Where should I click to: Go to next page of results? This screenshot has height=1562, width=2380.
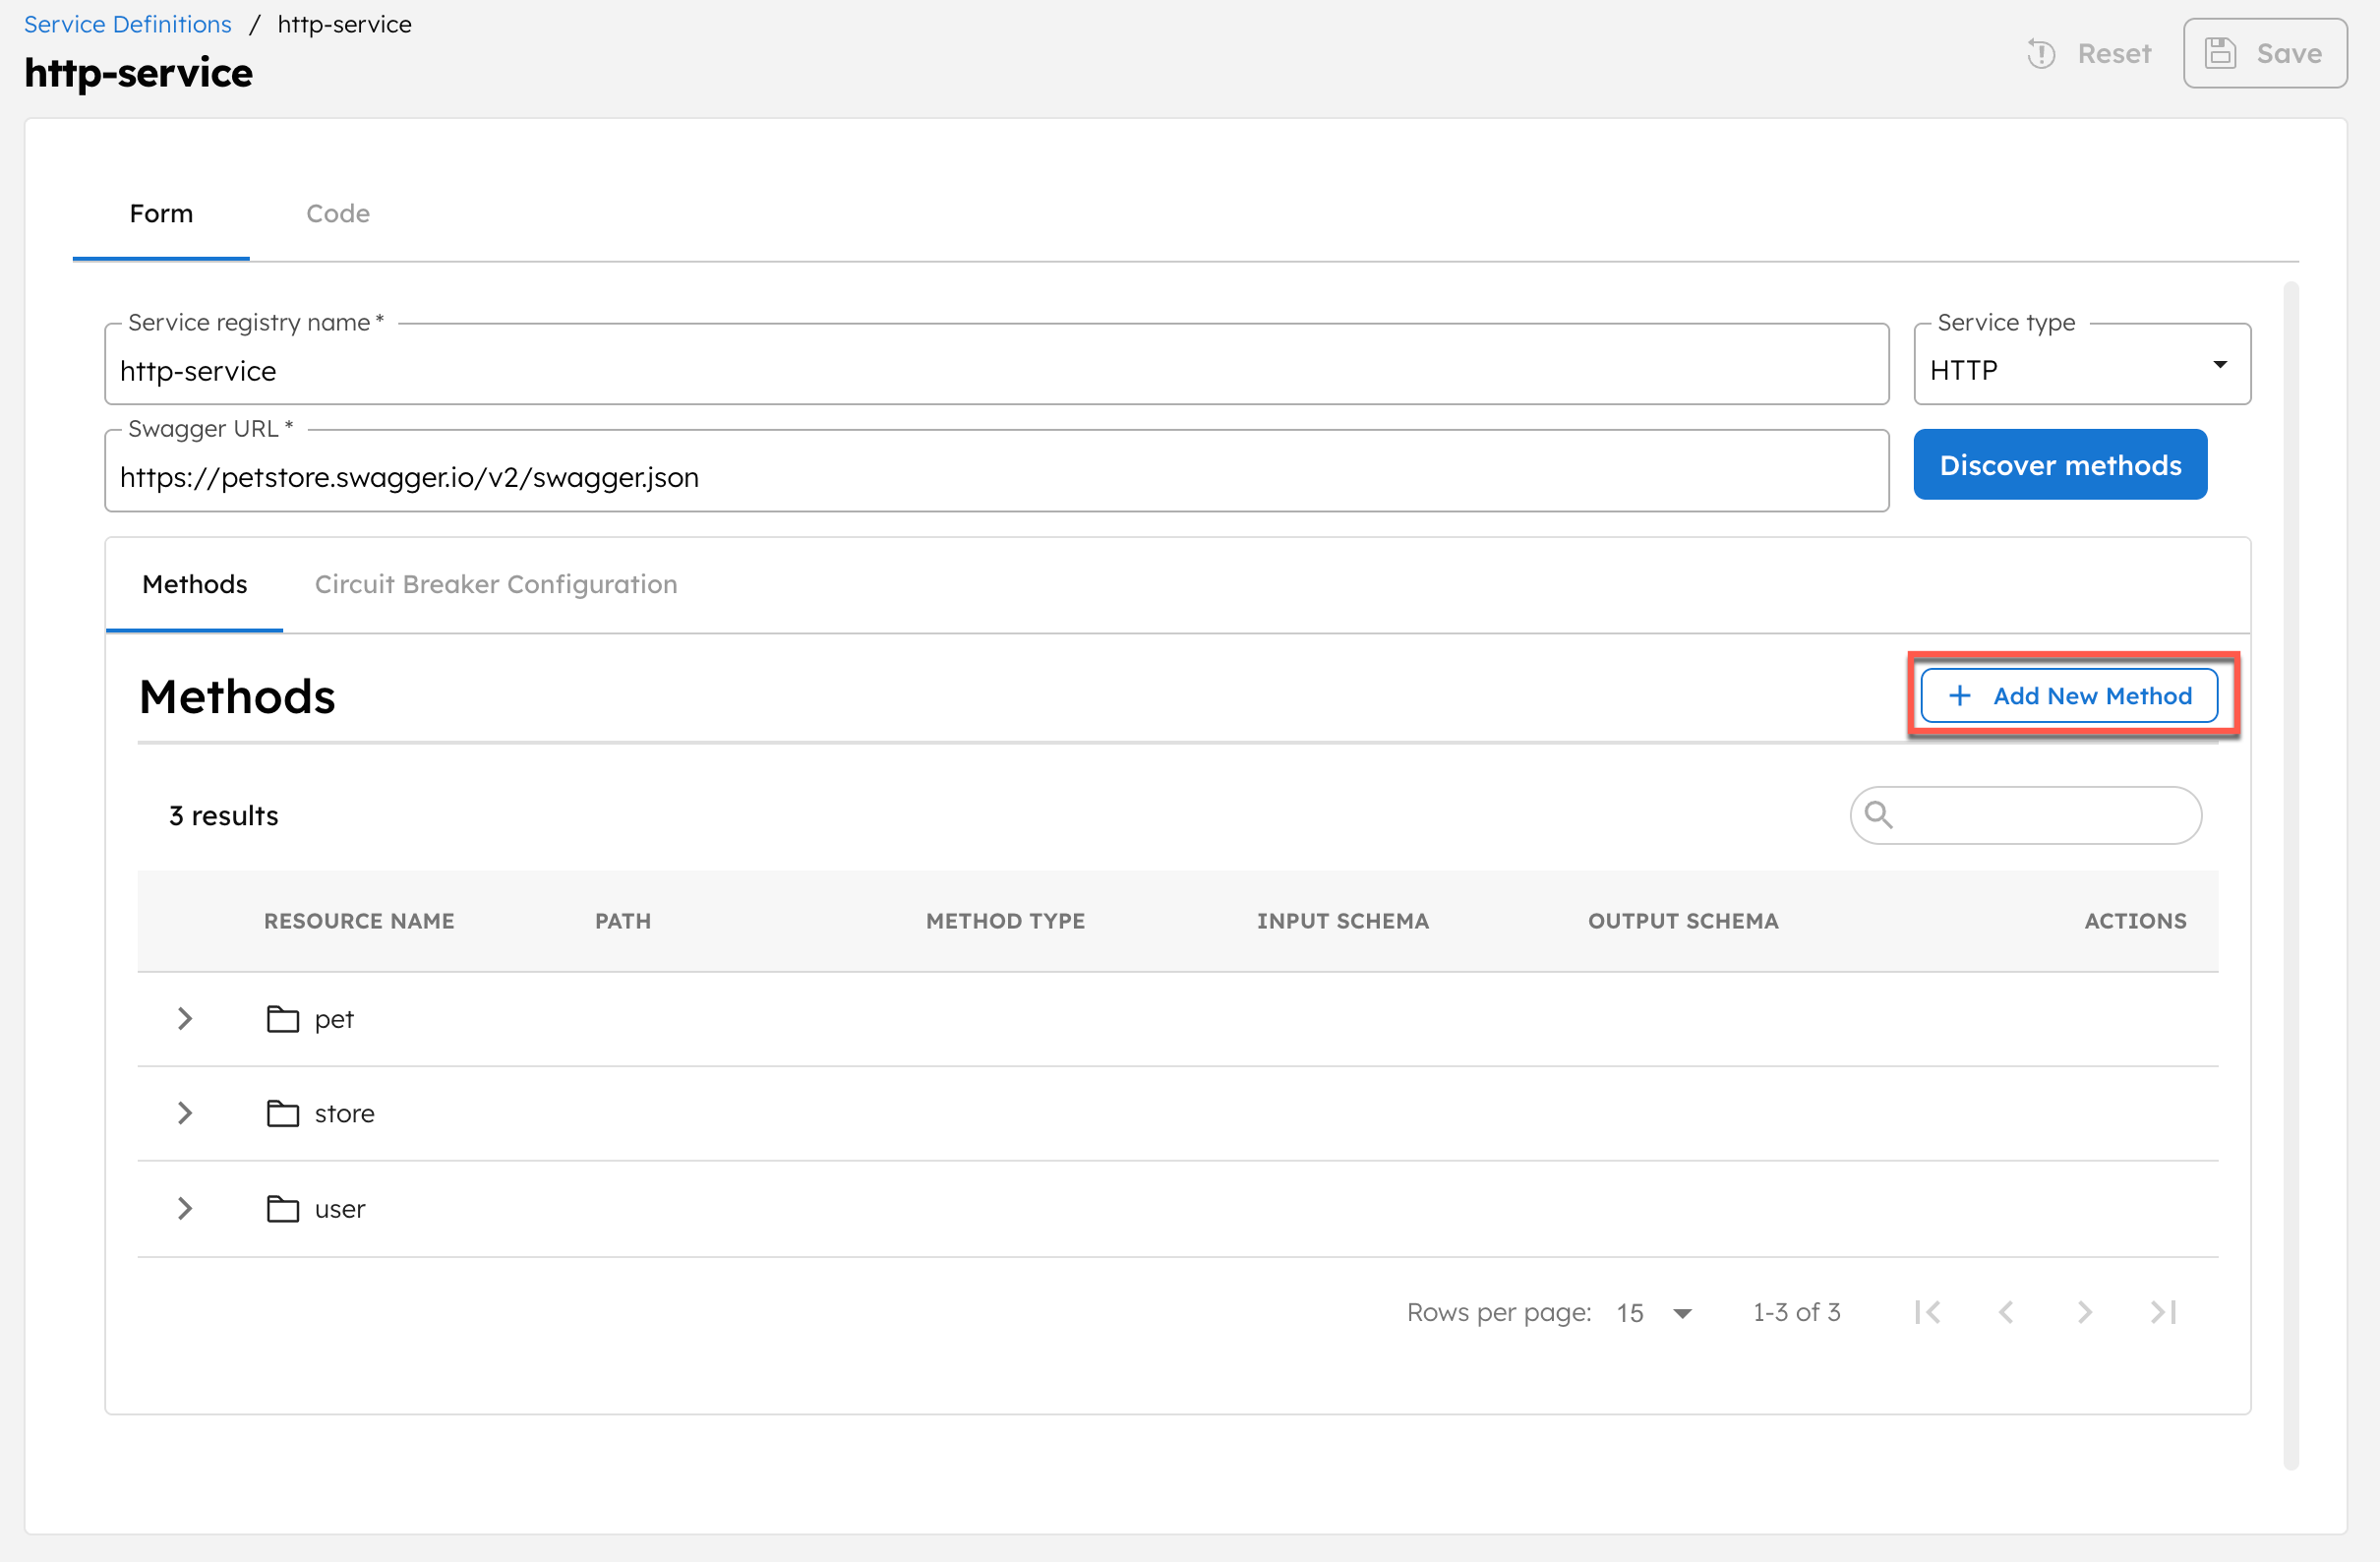tap(2084, 1312)
